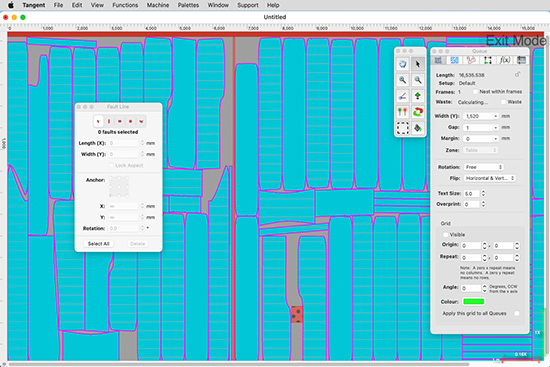Open the Machine menu

click(x=158, y=5)
